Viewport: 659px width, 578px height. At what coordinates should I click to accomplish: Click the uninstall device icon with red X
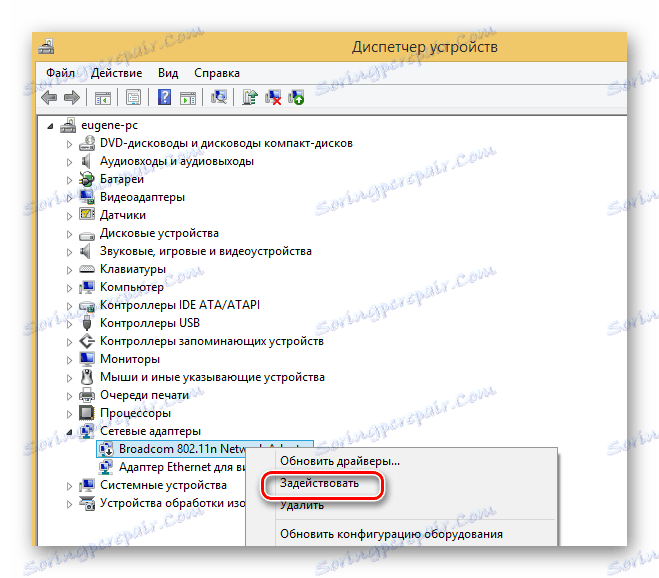(273, 98)
